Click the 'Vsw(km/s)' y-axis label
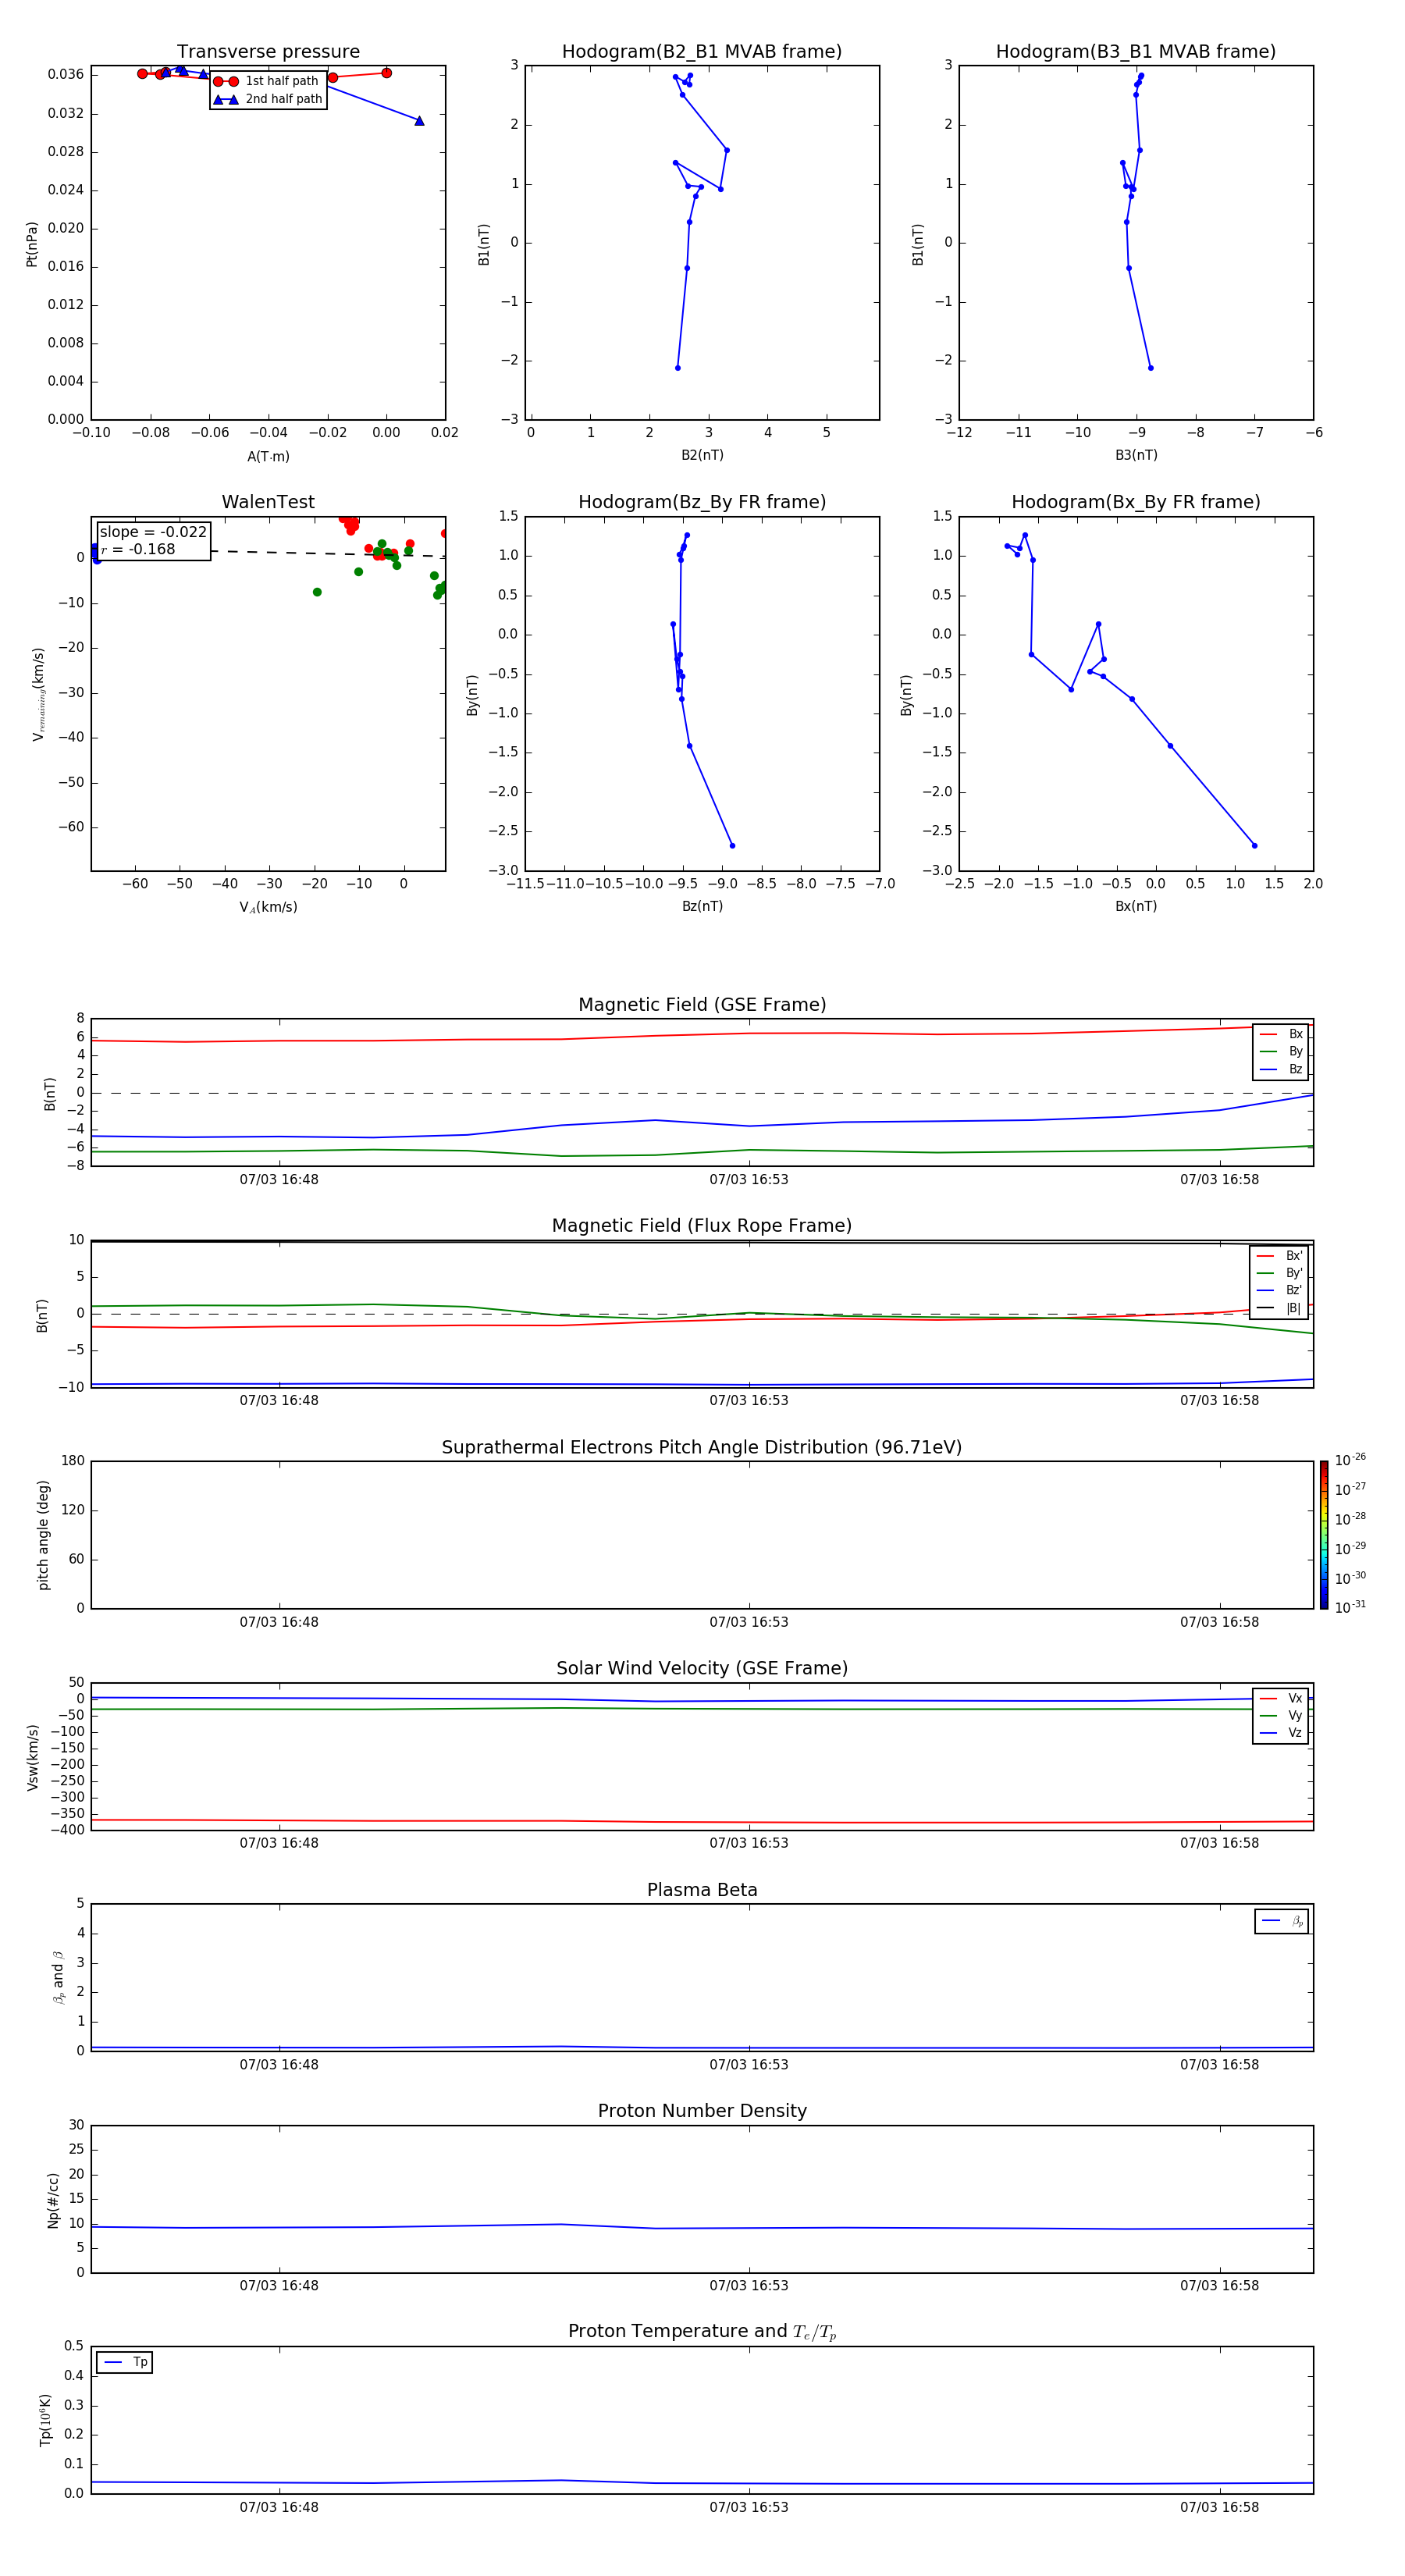Image resolution: width=1405 pixels, height=2576 pixels. (x=32, y=1757)
